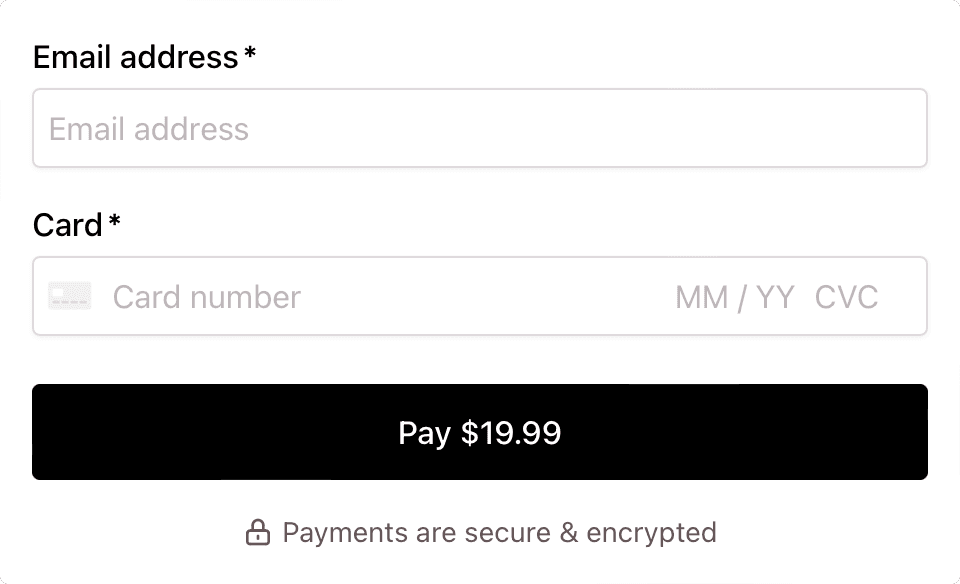Select the MM / YY expiry field

735,297
